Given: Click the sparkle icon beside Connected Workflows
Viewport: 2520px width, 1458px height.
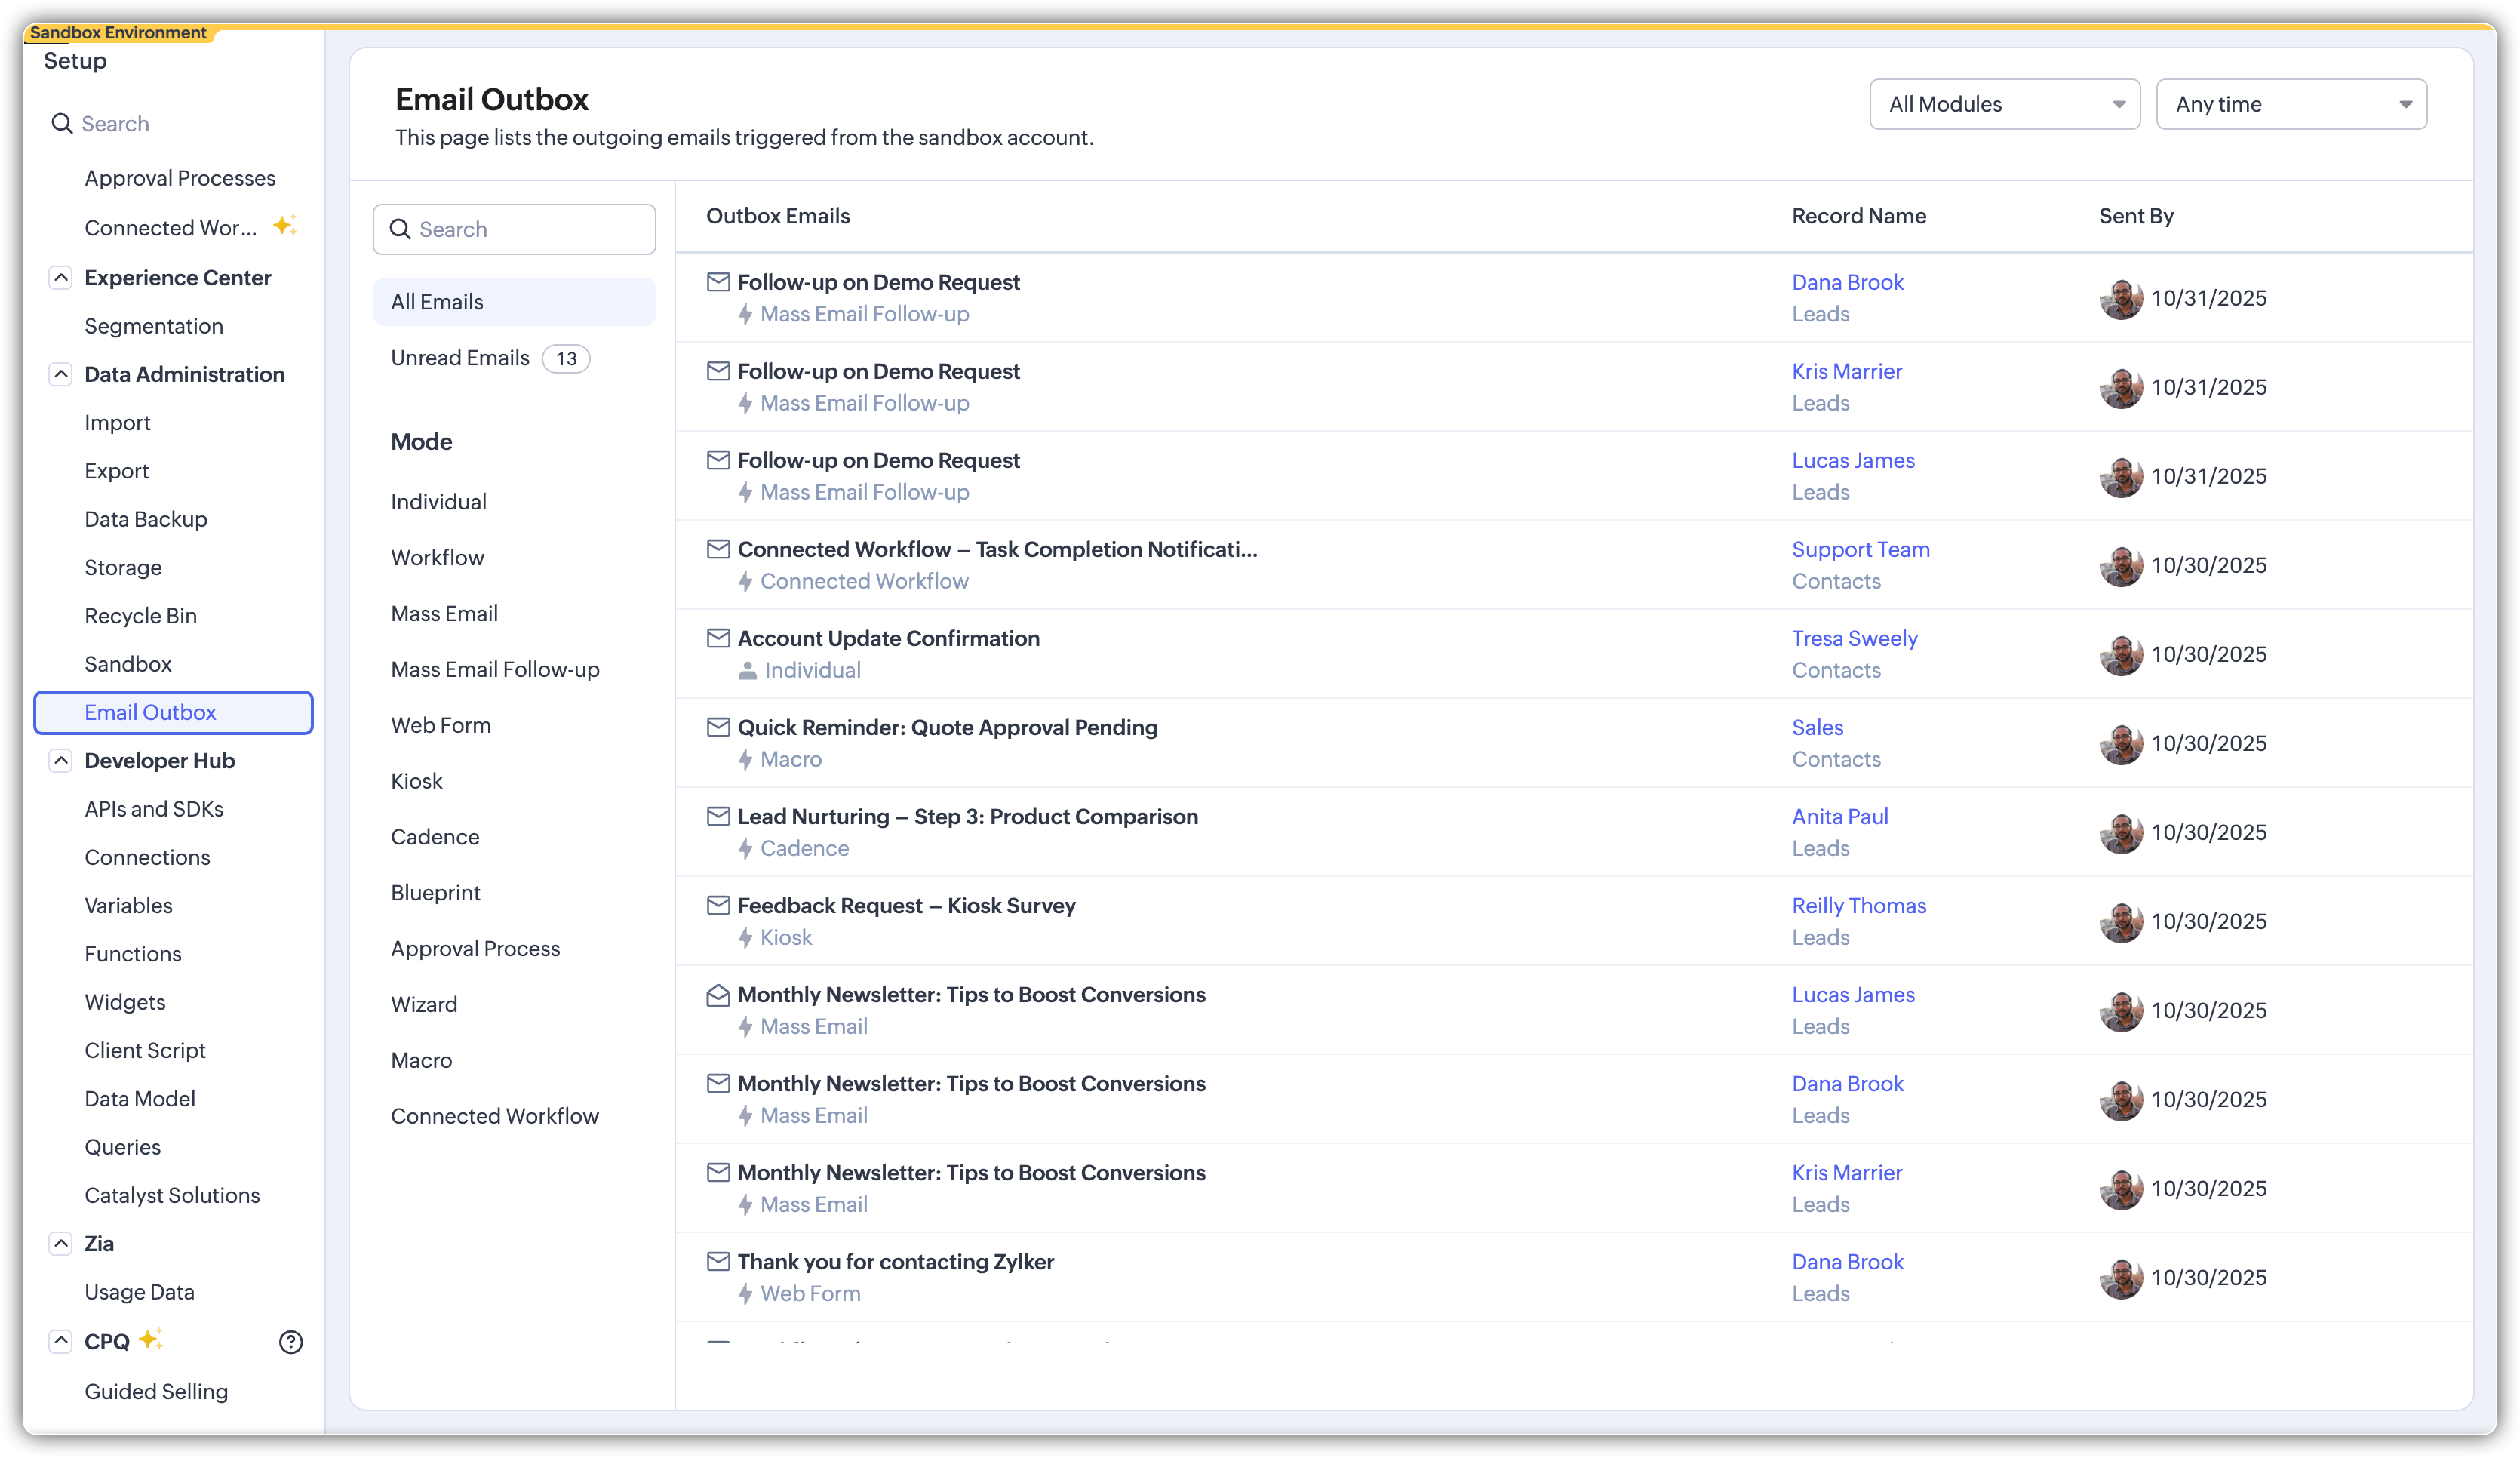Looking at the screenshot, I should [285, 226].
